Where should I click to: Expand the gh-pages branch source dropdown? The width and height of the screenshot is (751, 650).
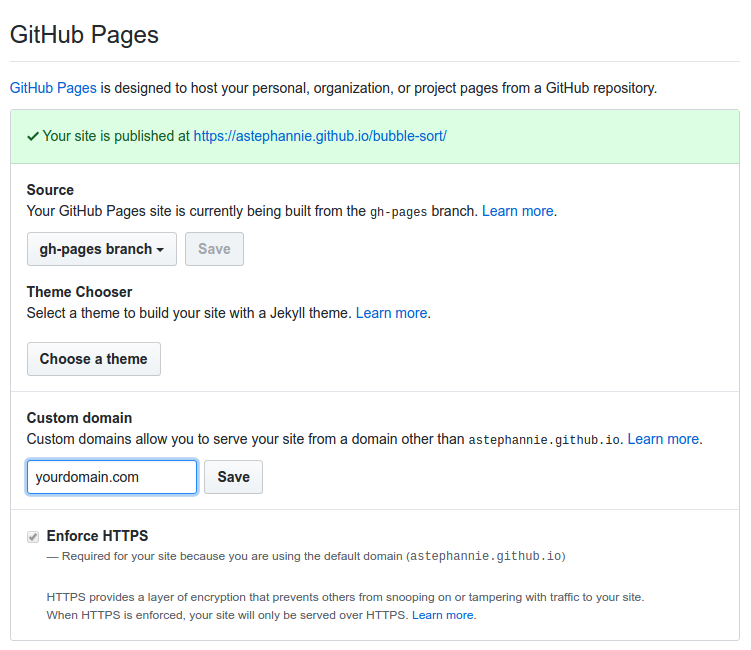102,249
